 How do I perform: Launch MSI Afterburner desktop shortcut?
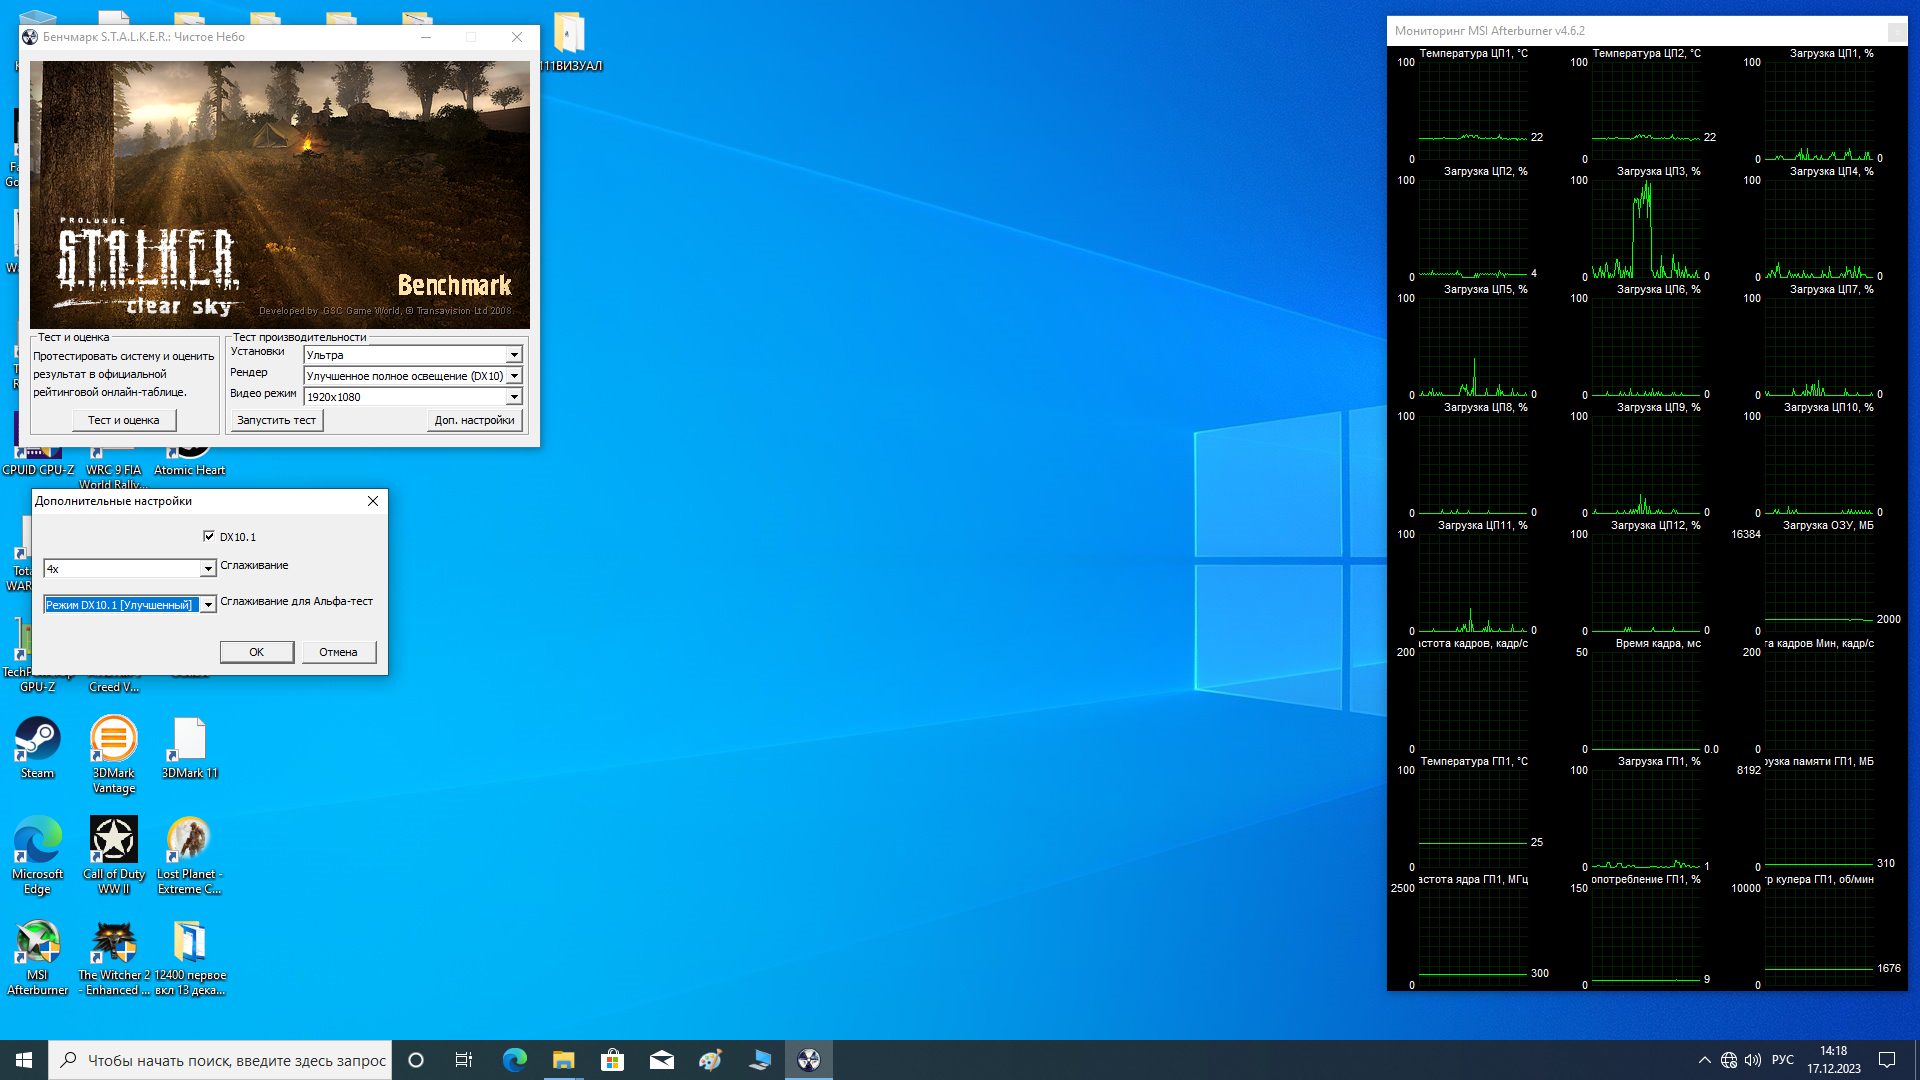pyautogui.click(x=38, y=943)
